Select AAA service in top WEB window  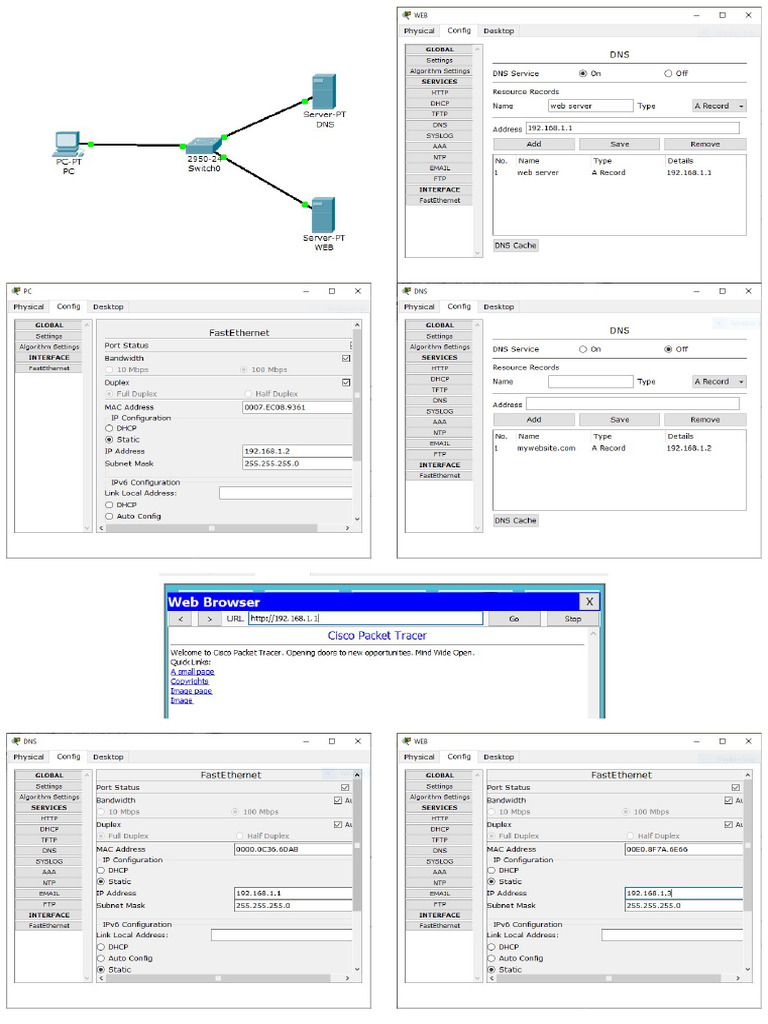coord(440,146)
